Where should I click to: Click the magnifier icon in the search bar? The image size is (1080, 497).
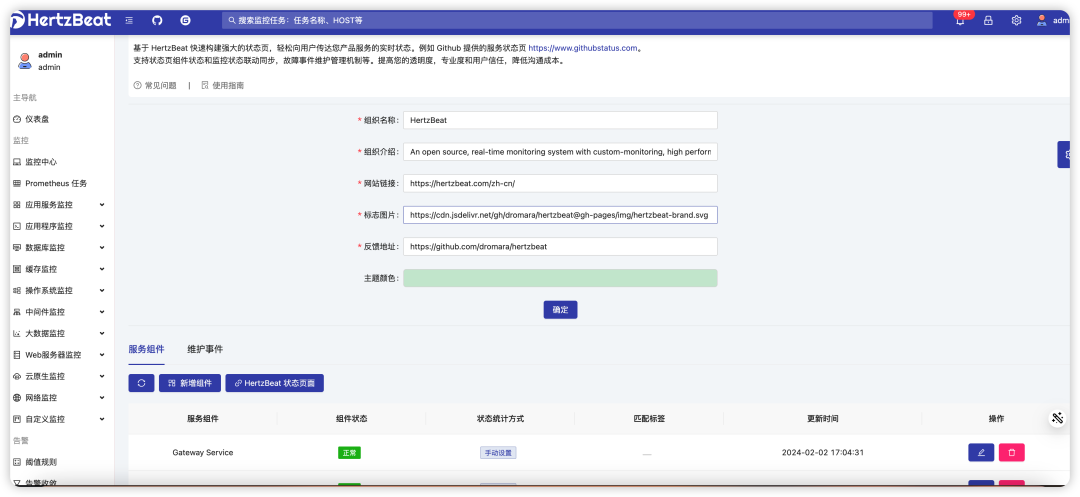point(233,21)
